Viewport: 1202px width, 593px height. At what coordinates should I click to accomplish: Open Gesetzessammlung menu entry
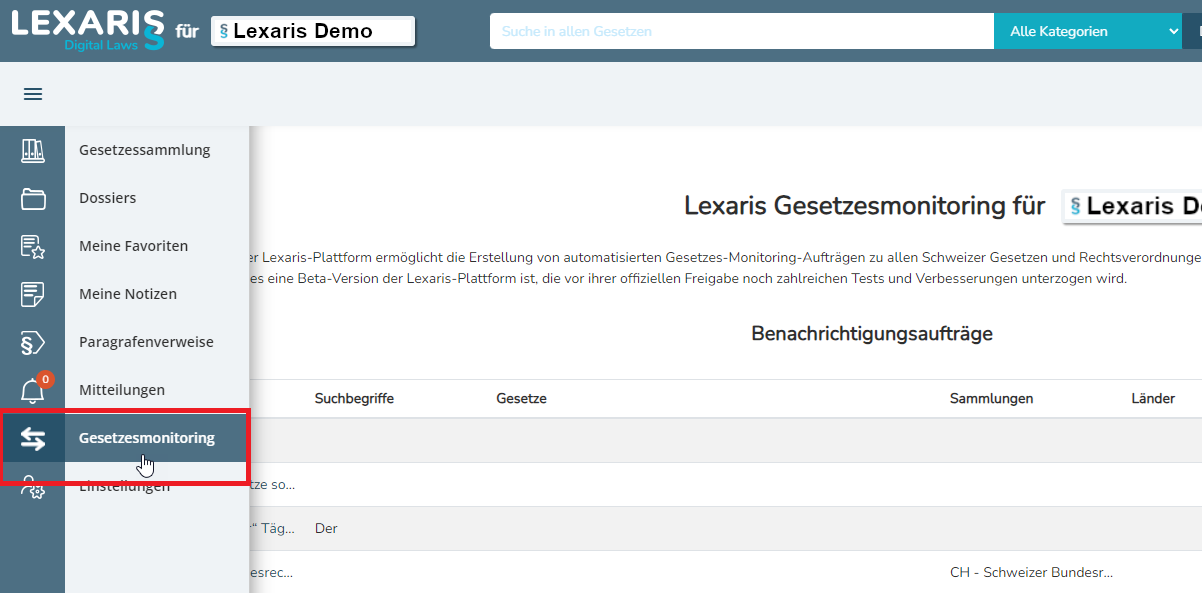145,150
